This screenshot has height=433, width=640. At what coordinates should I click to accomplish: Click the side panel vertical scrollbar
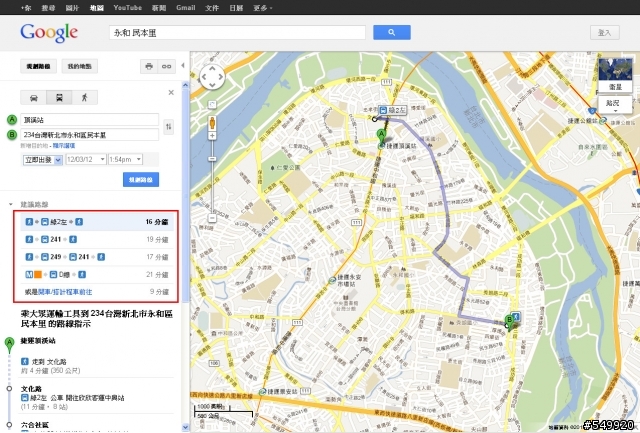185,196
